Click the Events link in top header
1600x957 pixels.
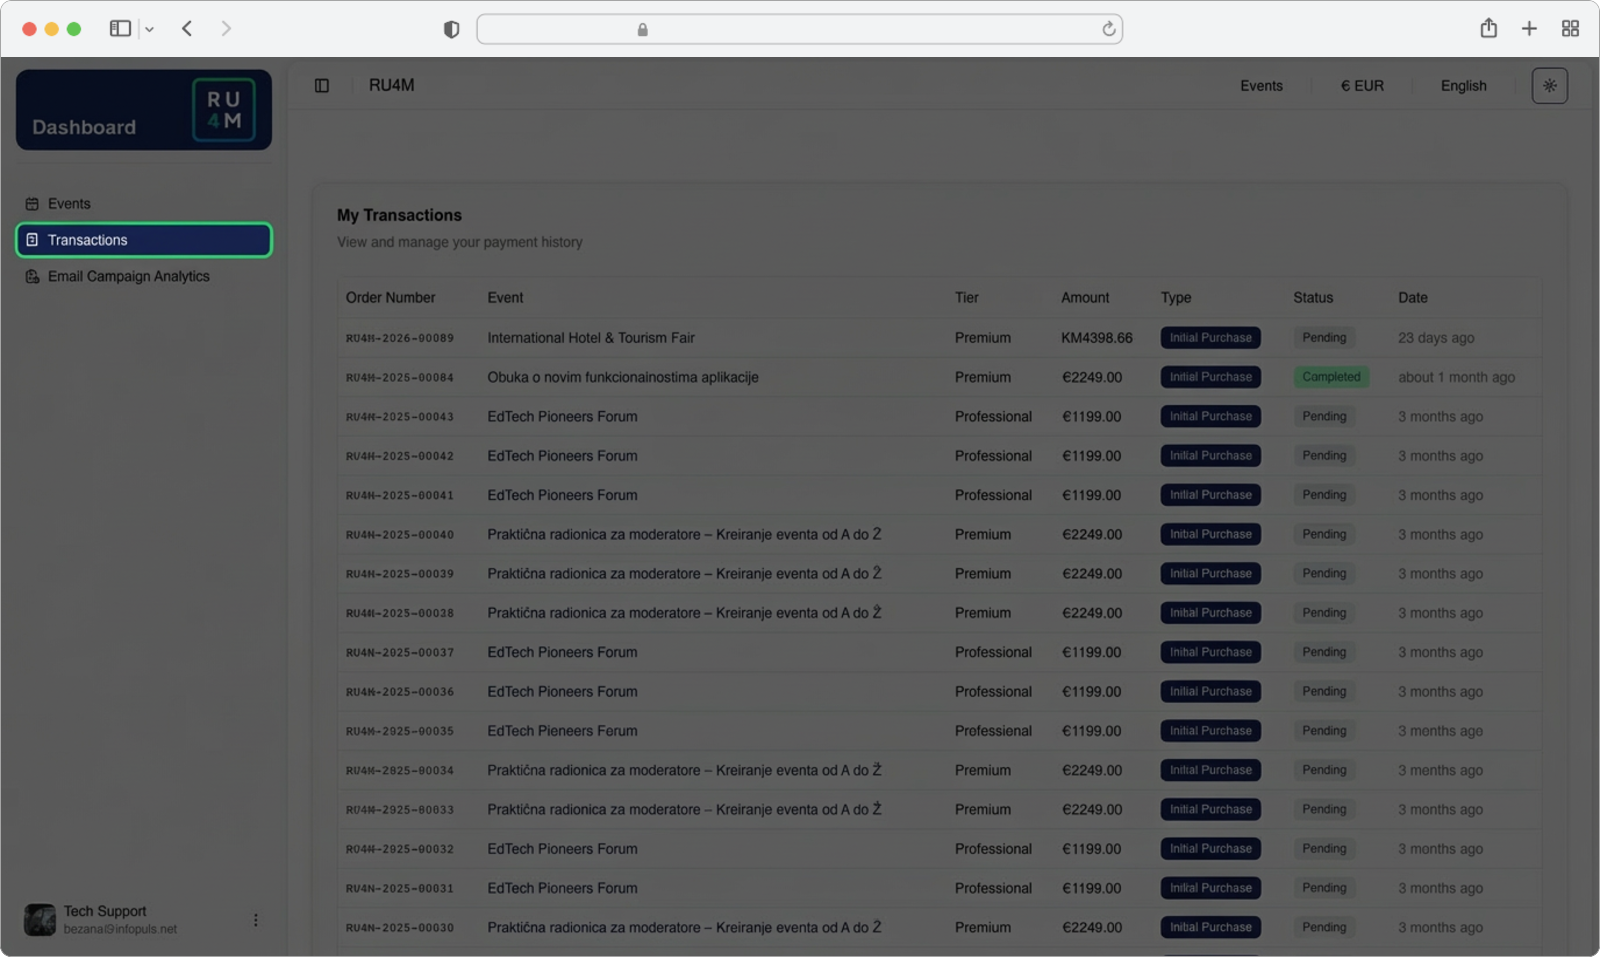coord(1261,86)
